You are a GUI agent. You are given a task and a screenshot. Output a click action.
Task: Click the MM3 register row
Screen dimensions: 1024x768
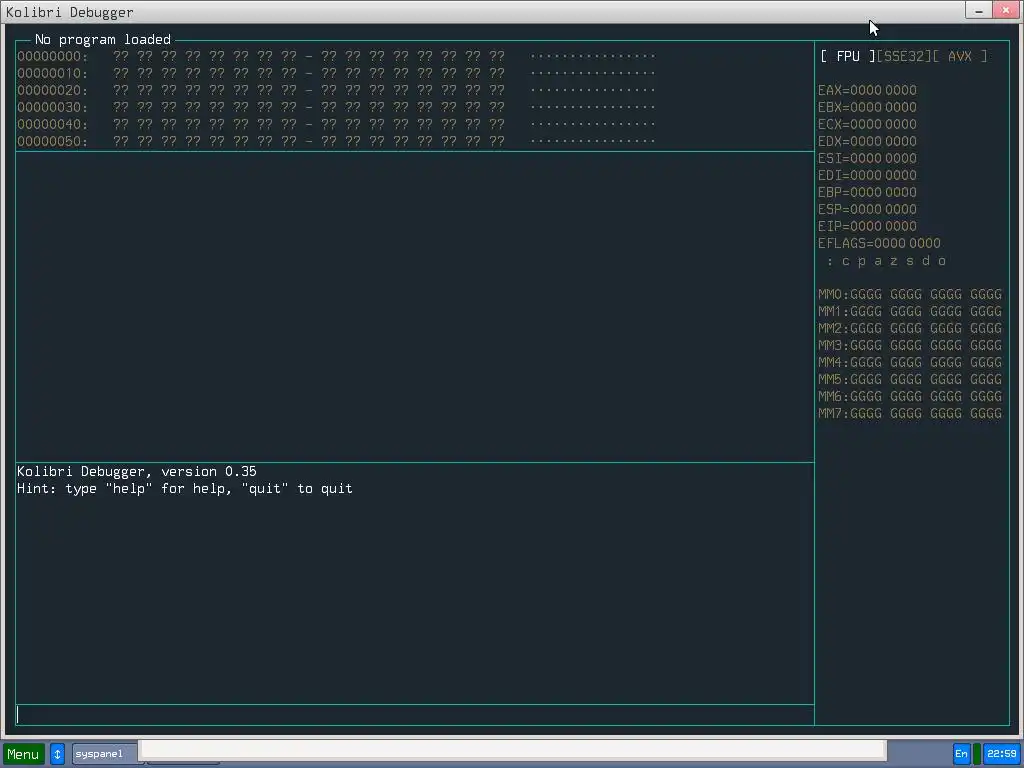click(910, 345)
